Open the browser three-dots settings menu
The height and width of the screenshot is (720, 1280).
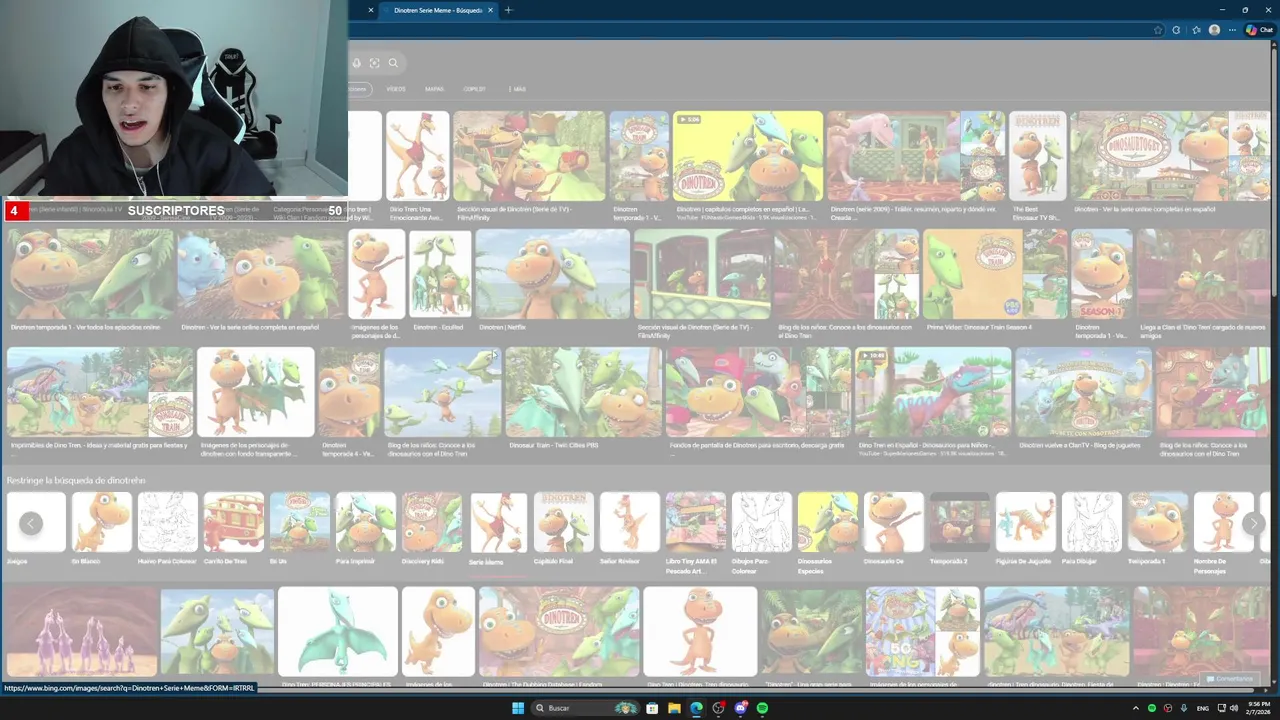[x=1233, y=30]
